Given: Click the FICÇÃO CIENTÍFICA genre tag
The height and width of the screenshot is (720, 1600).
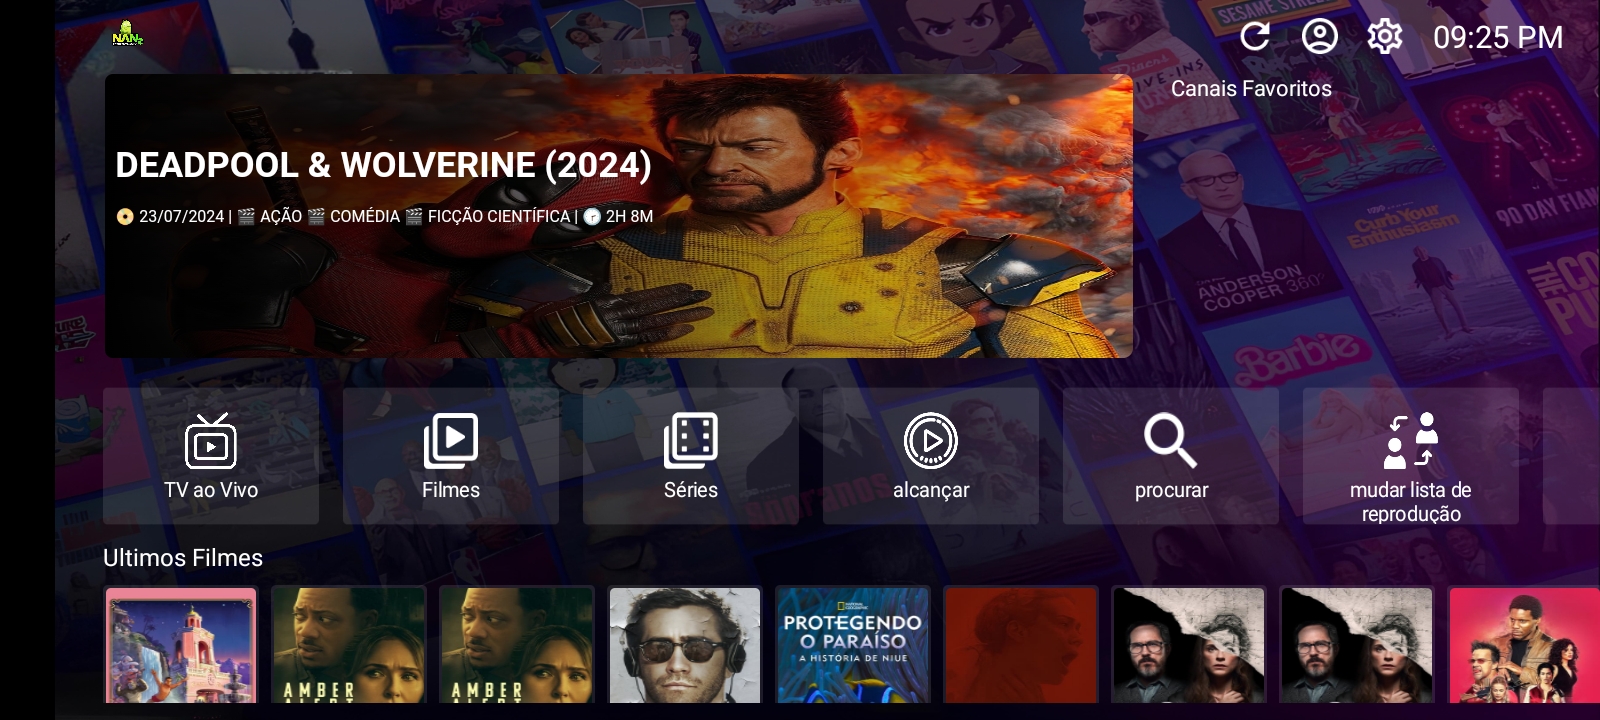Looking at the screenshot, I should tap(499, 216).
